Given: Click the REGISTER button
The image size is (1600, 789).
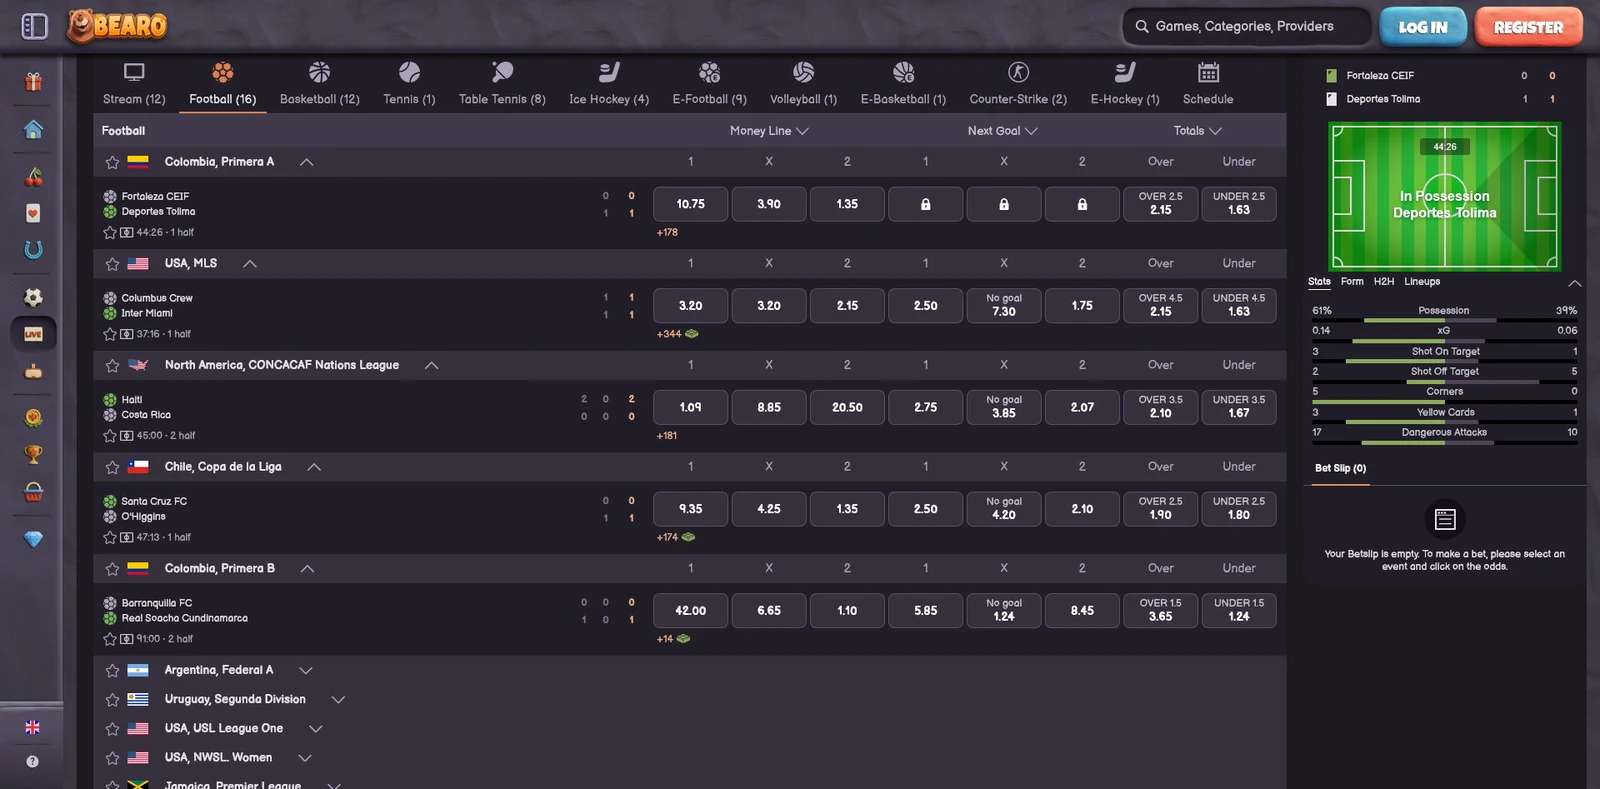Looking at the screenshot, I should coord(1528,27).
